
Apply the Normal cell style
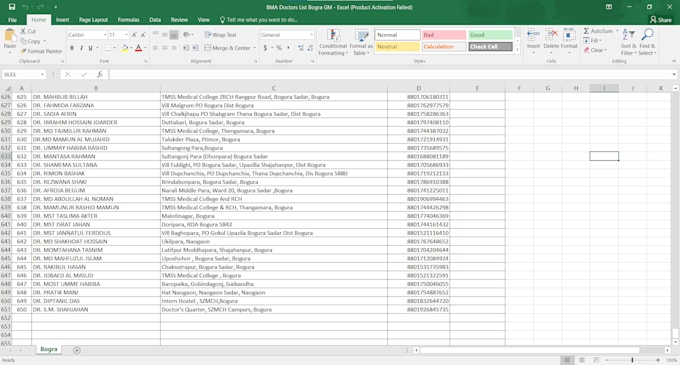[x=398, y=35]
